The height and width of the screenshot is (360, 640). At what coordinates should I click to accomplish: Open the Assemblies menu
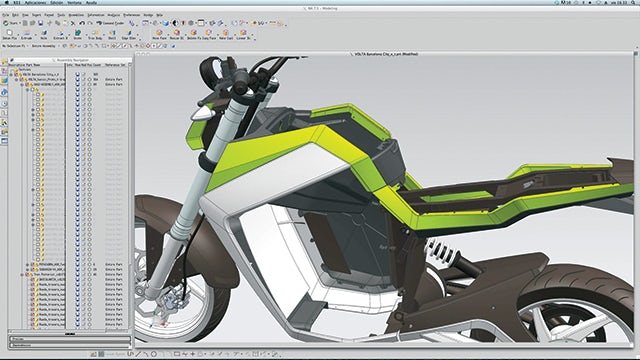76,15
